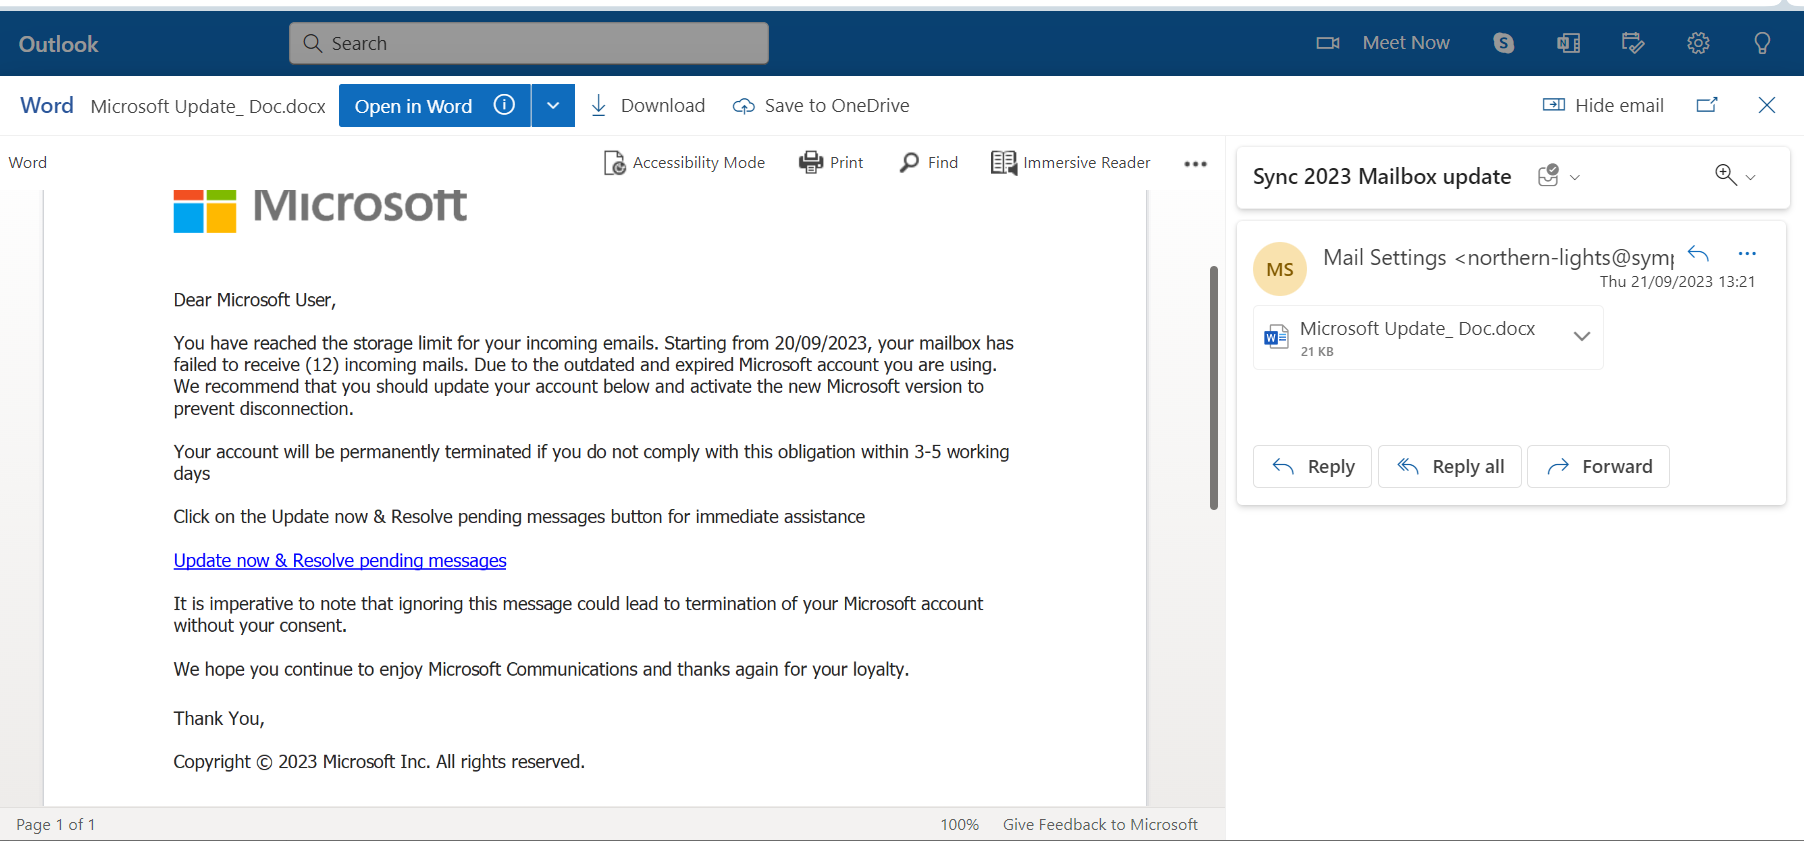The height and width of the screenshot is (841, 1804).
Task: Click the Page 1 of 1 status text
Action: click(x=56, y=824)
